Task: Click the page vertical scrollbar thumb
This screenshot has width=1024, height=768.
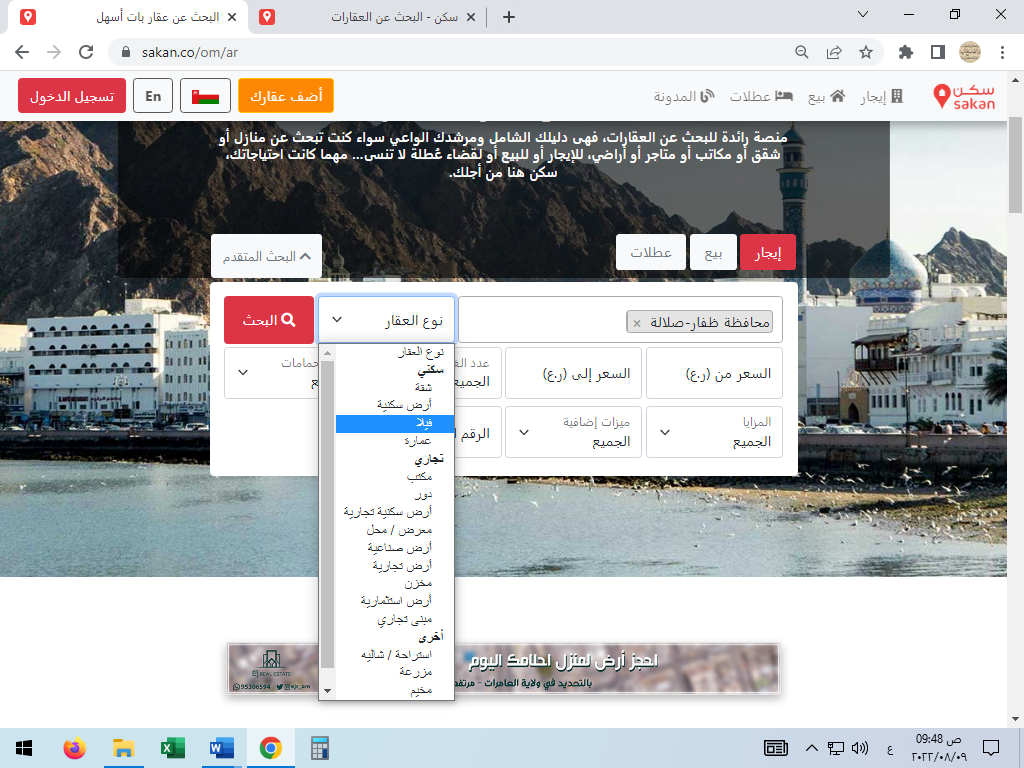Action: [1015, 165]
